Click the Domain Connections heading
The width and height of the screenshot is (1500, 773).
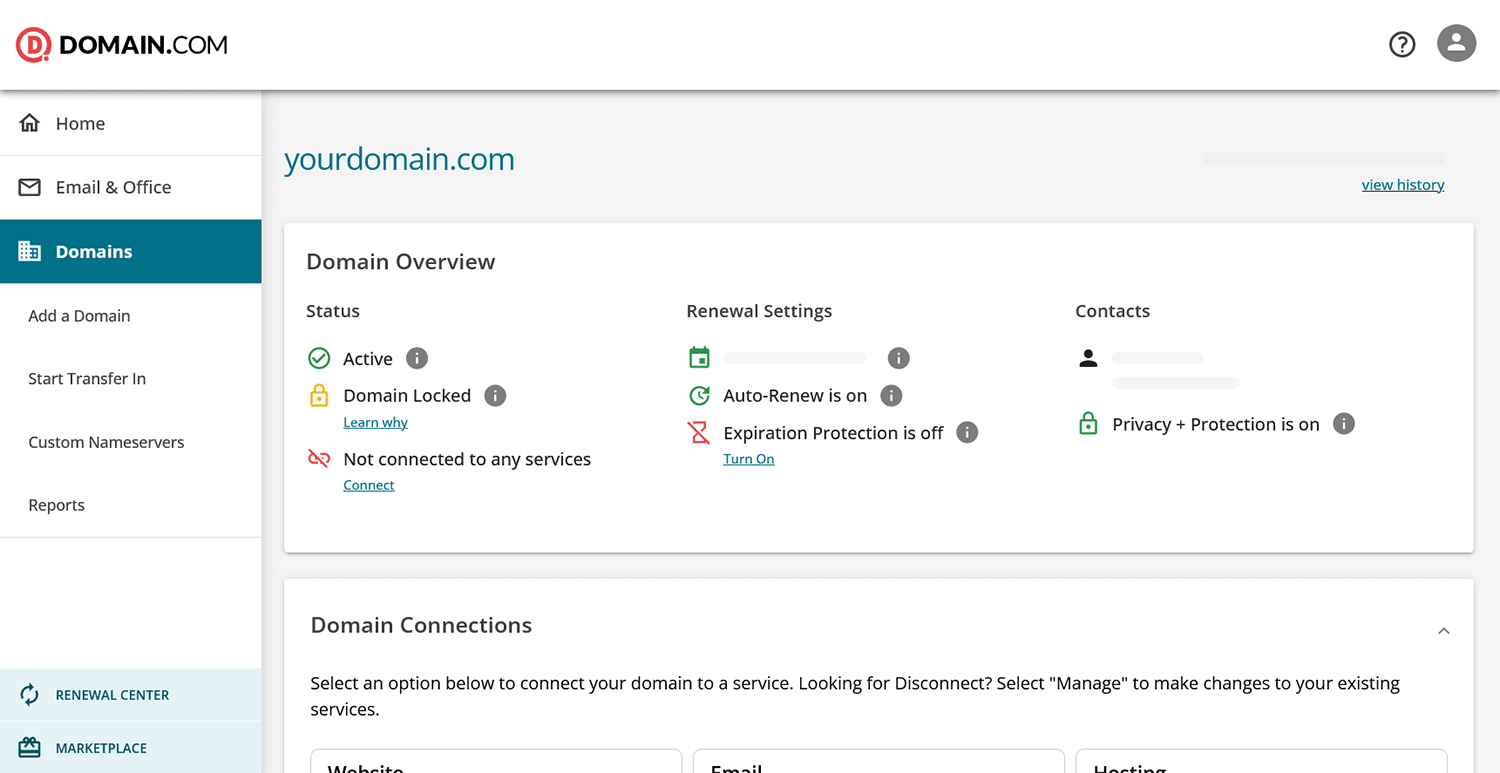pyautogui.click(x=421, y=625)
